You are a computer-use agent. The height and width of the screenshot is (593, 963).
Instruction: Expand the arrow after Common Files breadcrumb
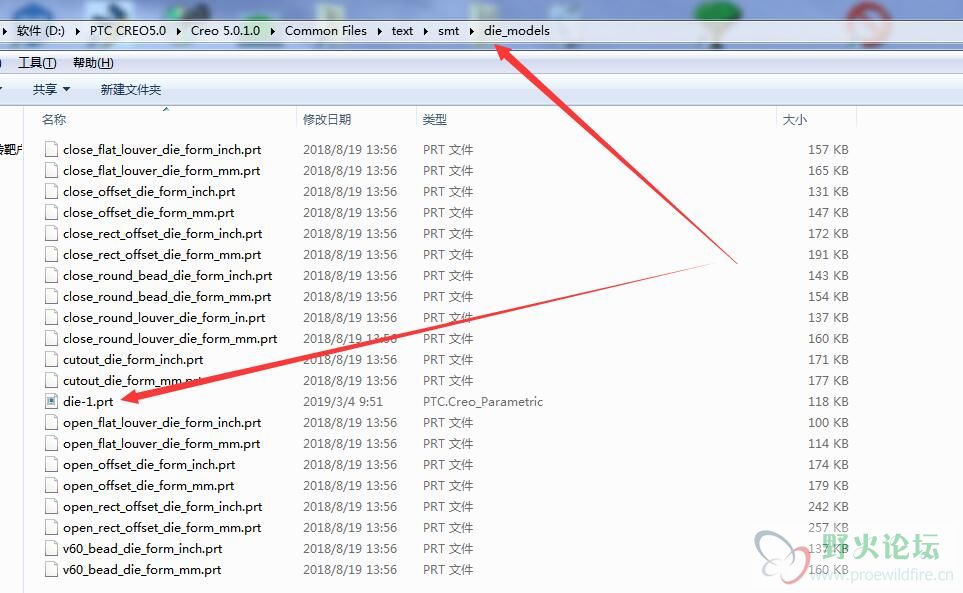click(380, 31)
